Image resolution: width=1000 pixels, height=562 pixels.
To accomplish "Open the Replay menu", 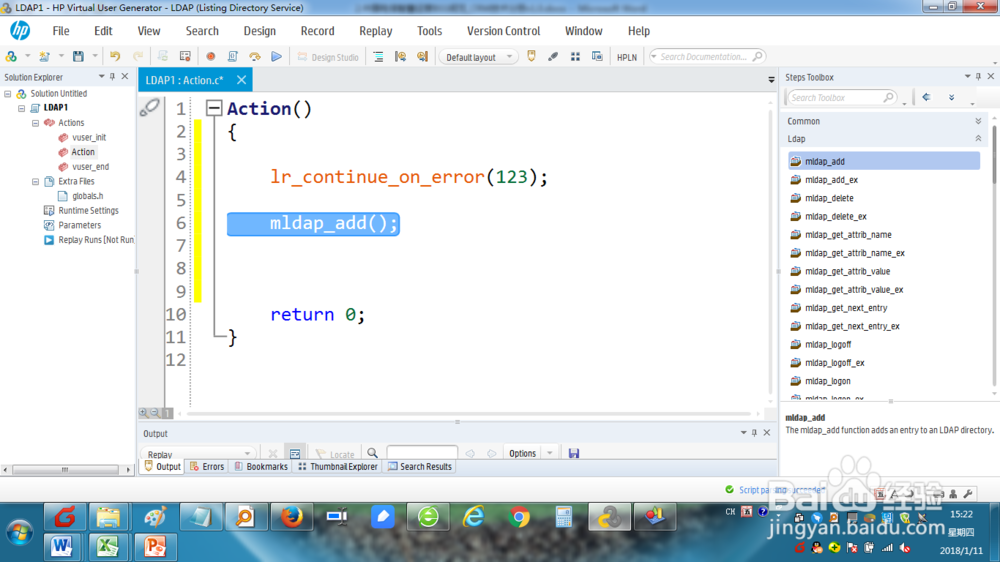I will point(376,31).
